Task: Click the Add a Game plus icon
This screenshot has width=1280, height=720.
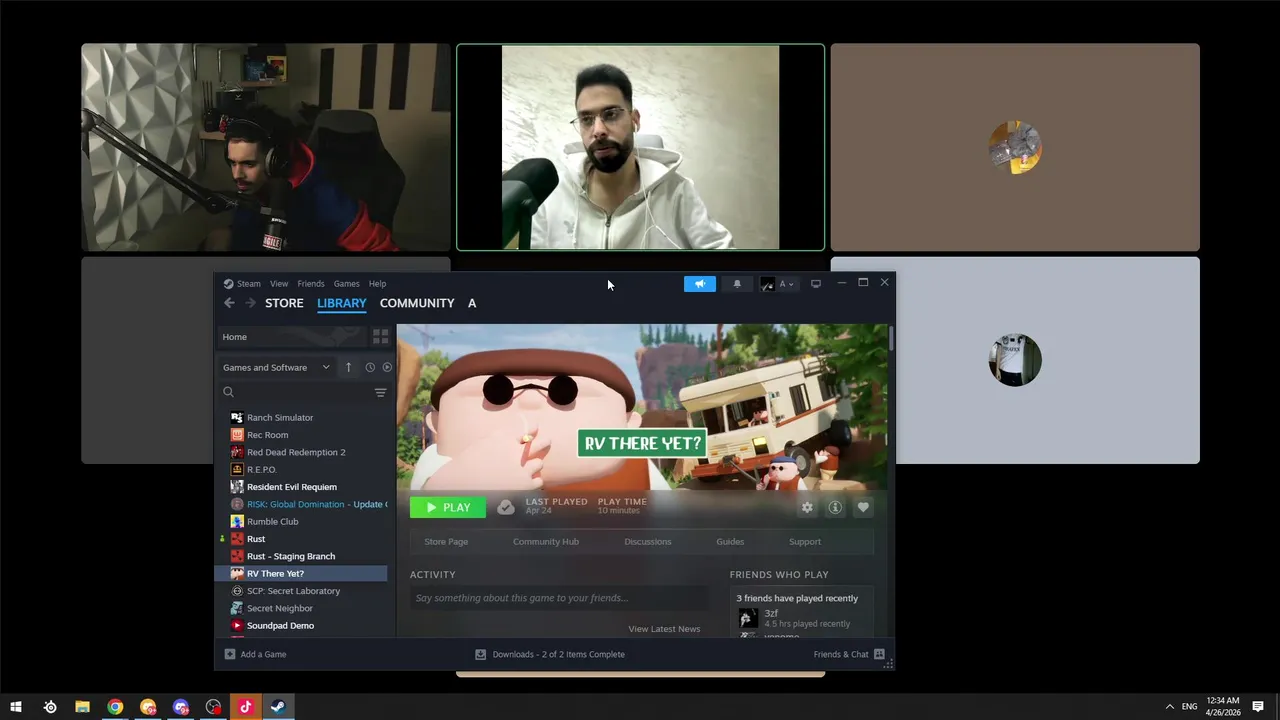Action: [230, 654]
